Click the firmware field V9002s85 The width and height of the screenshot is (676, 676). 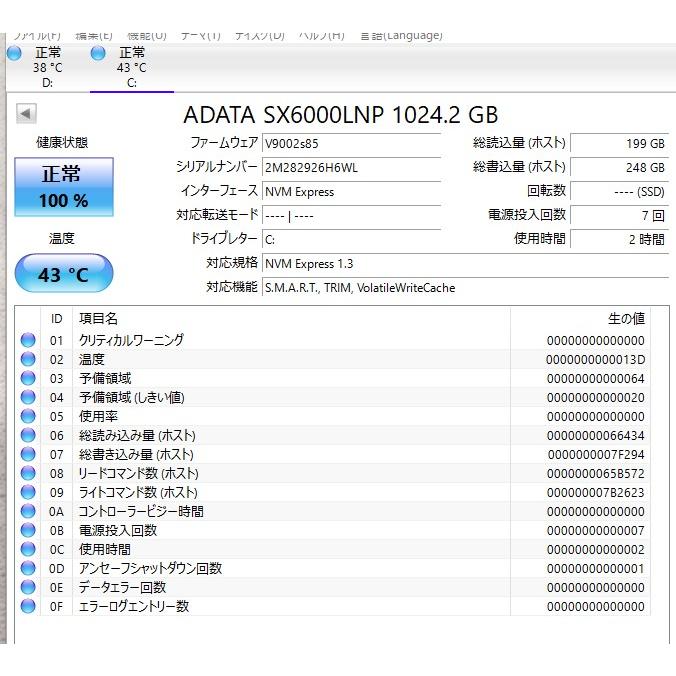pyautogui.click(x=351, y=144)
